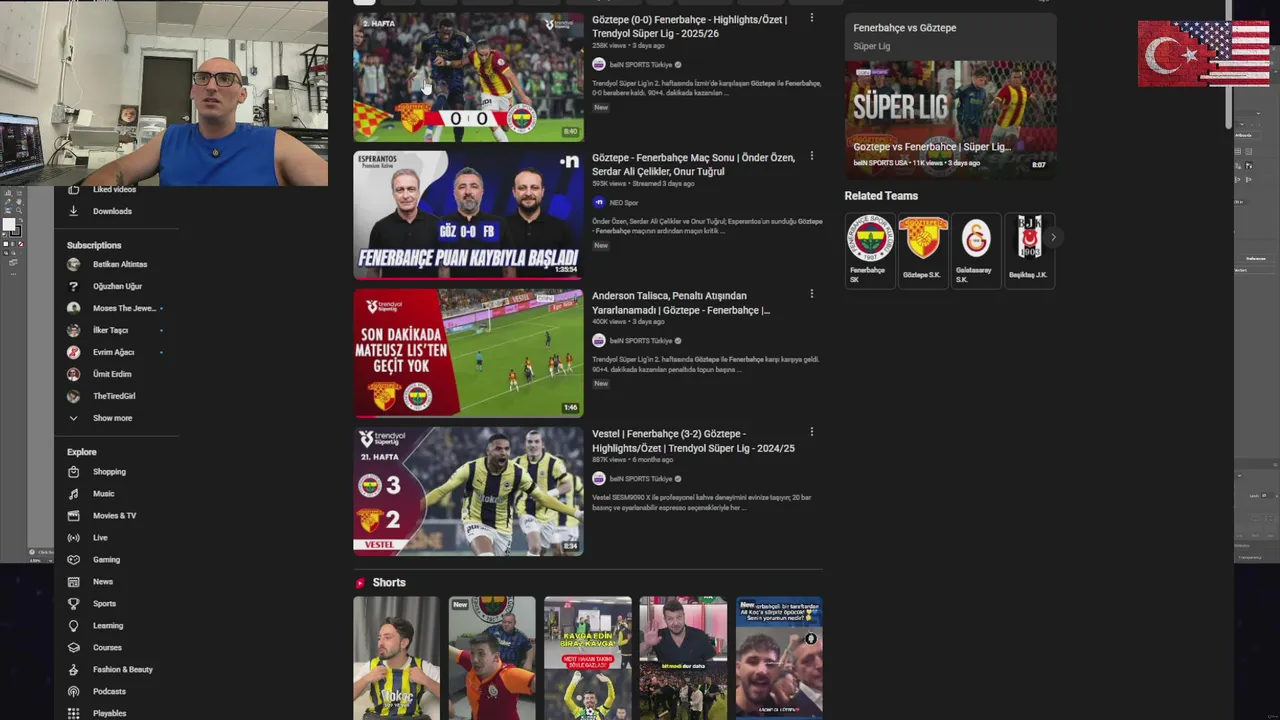This screenshot has height=720, width=1280.
Task: Open the fifth Short with bearded men
Action: coord(779,658)
